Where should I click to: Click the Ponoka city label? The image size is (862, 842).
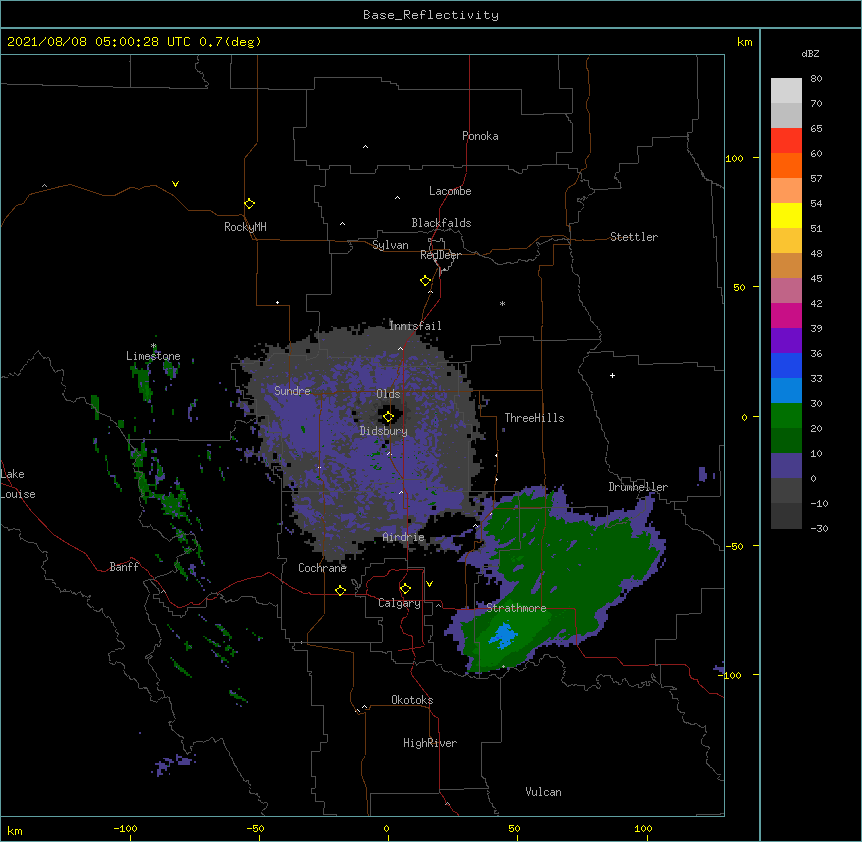480,136
